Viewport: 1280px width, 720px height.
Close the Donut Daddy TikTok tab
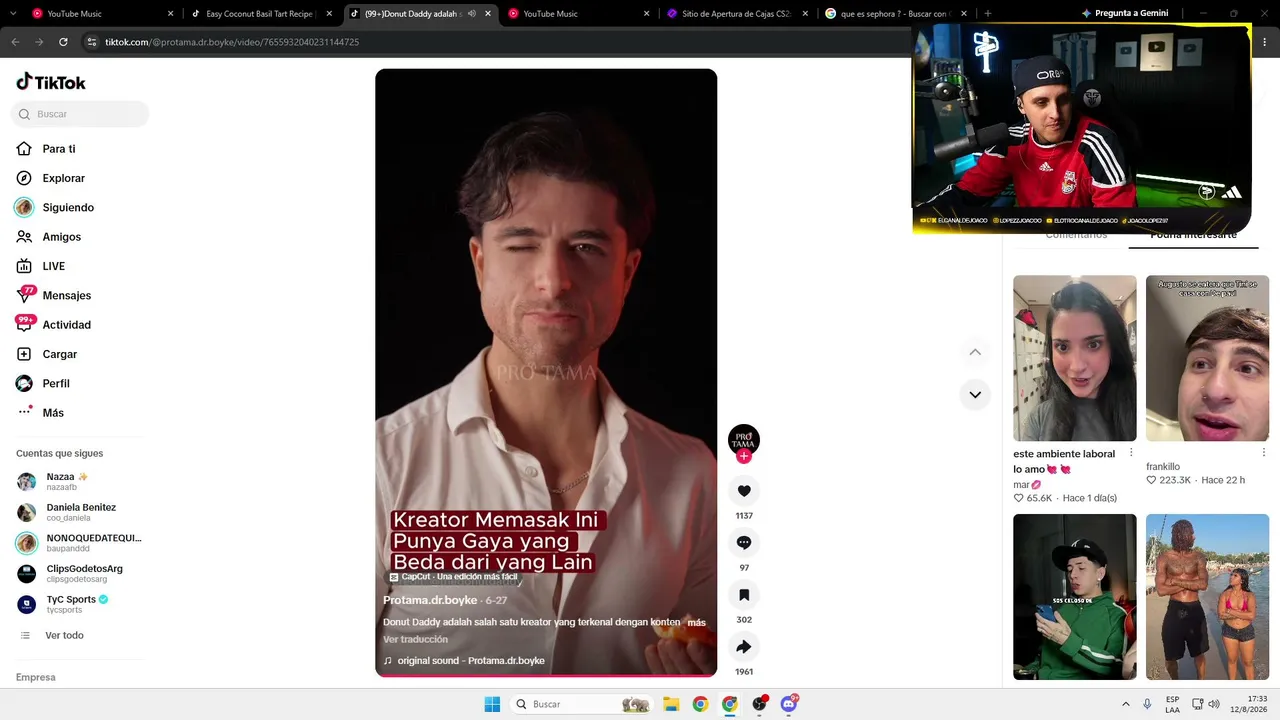488,14
